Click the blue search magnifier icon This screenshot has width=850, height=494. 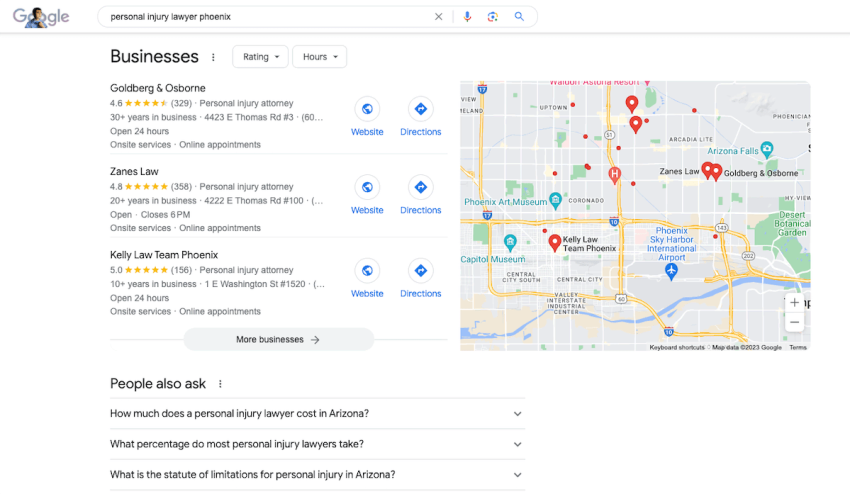coord(519,17)
